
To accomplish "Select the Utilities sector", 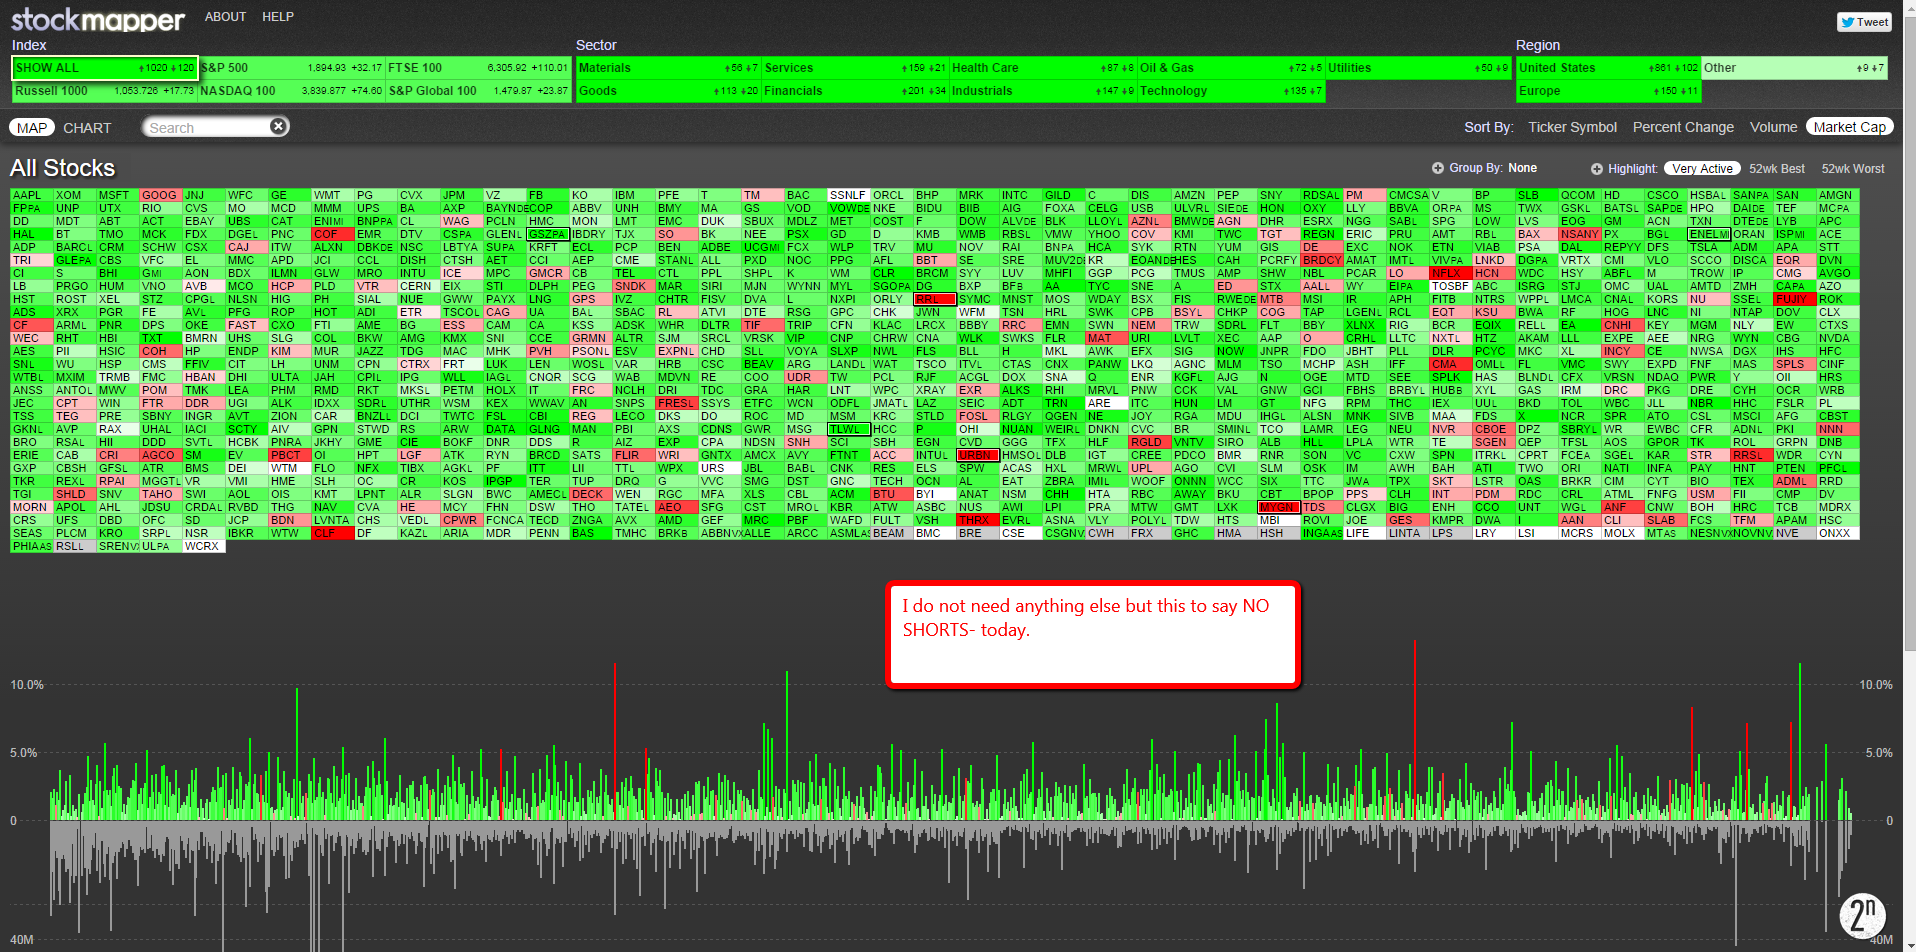I will (1418, 68).
